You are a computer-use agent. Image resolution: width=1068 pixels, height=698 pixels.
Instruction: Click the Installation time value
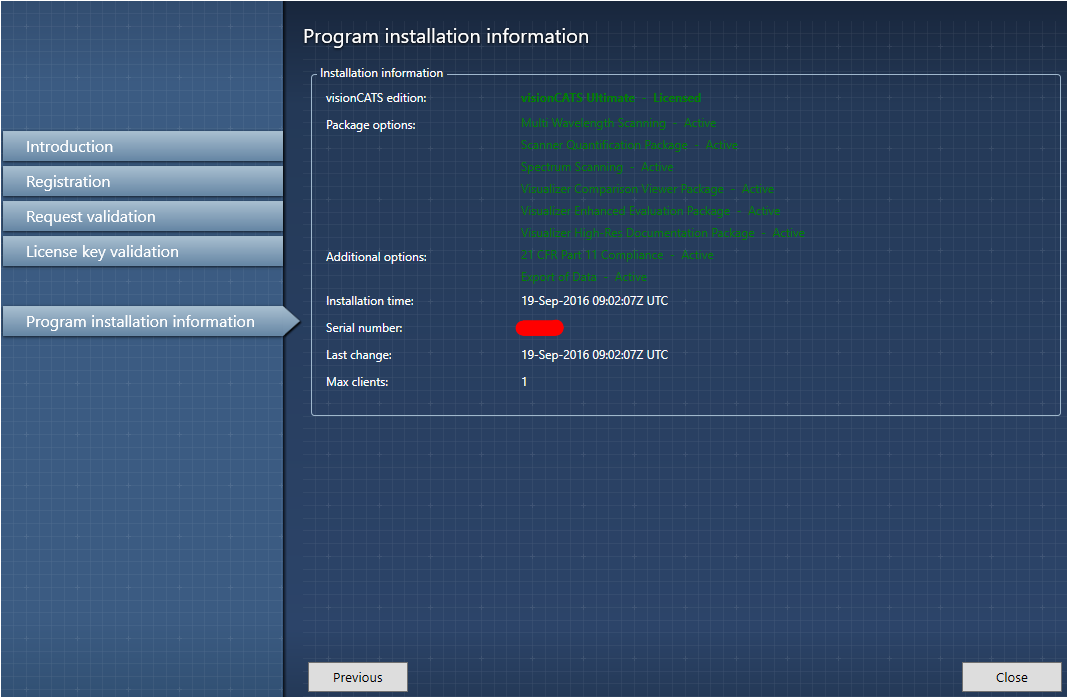tap(595, 300)
